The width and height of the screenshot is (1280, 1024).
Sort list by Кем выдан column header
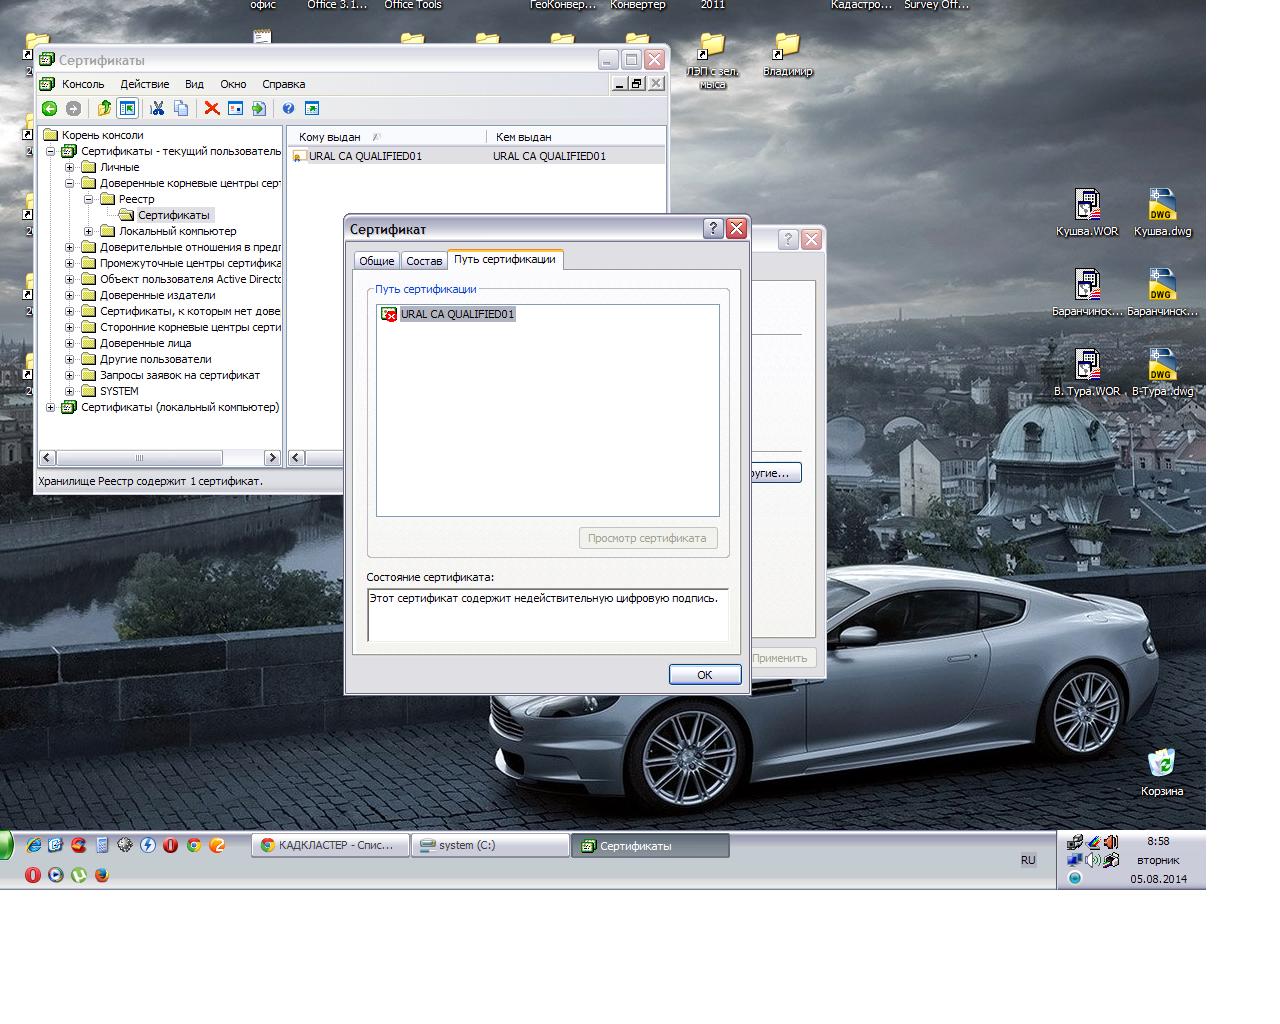click(523, 137)
